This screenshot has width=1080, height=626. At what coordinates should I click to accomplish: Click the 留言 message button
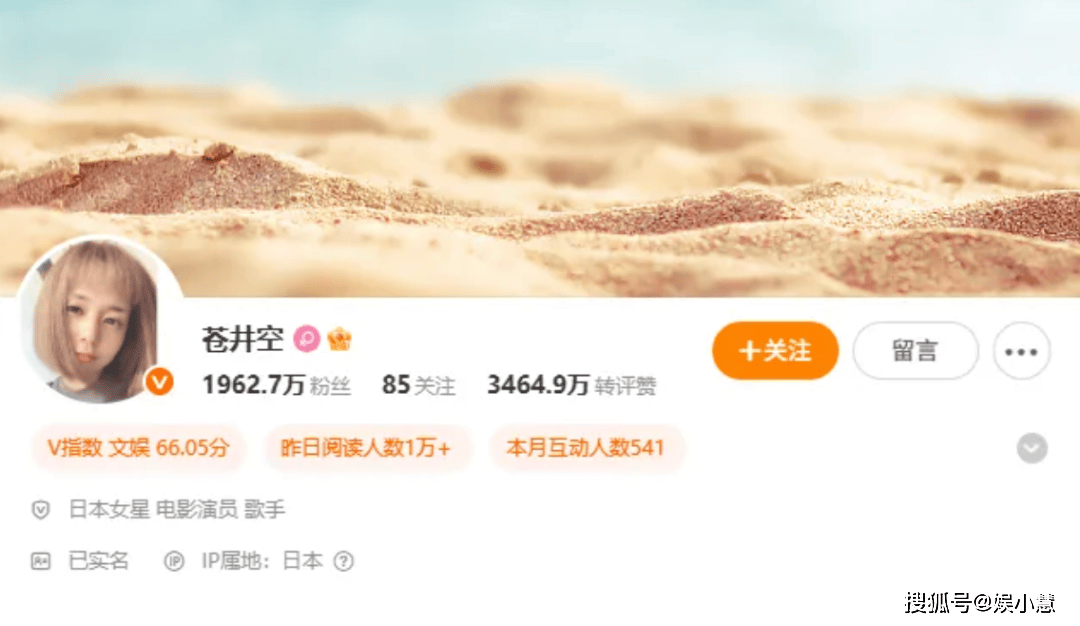tap(915, 351)
